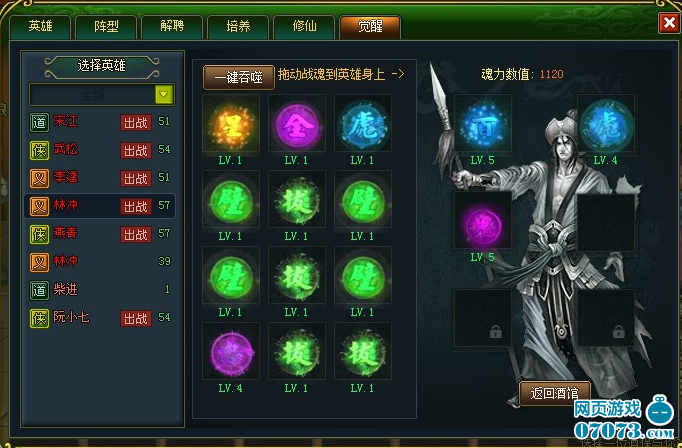Select the purple 全 soul orb

tap(297, 125)
